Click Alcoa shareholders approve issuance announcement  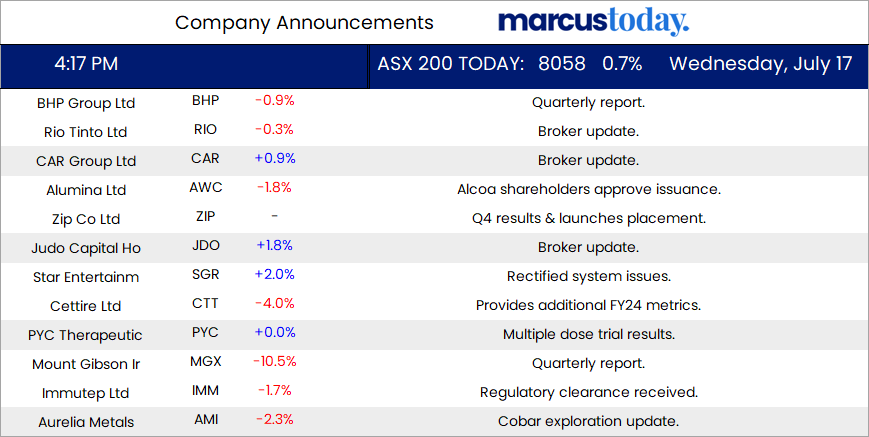pyautogui.click(x=588, y=189)
